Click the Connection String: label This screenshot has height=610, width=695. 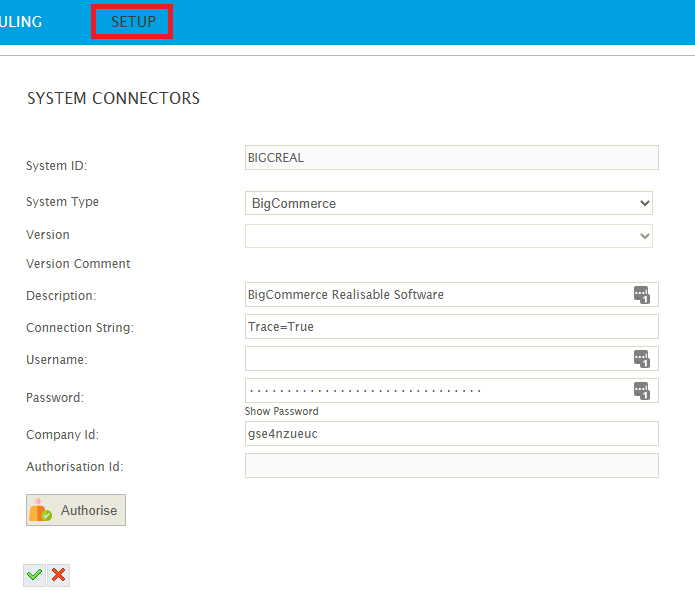click(x=80, y=328)
